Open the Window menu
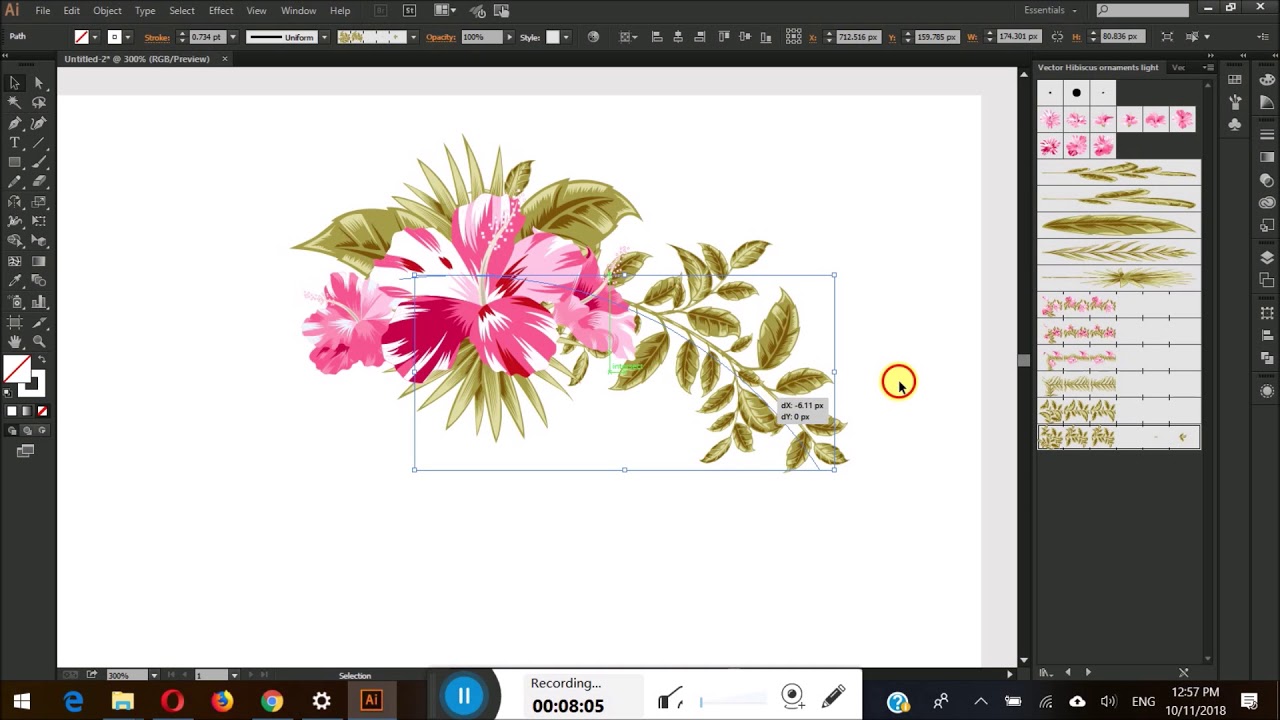 tap(298, 10)
